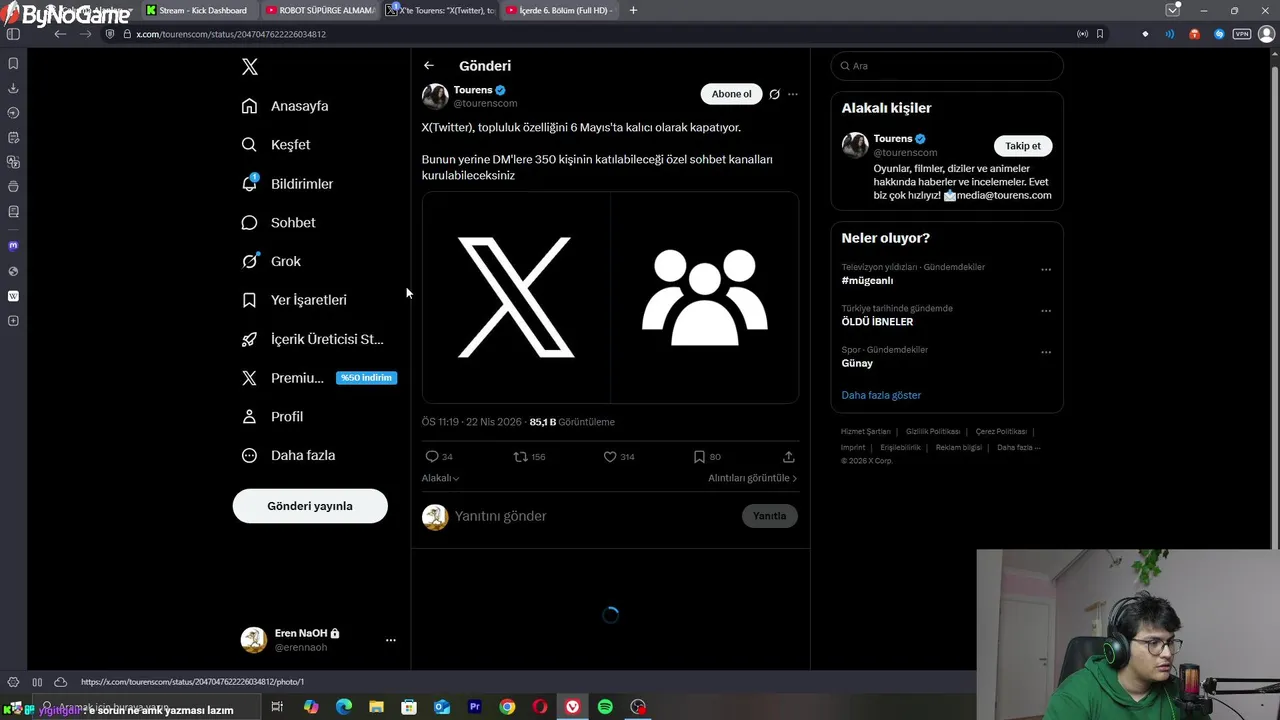Open Premiere Pro from the taskbar
The image size is (1280, 720).
(x=475, y=707)
